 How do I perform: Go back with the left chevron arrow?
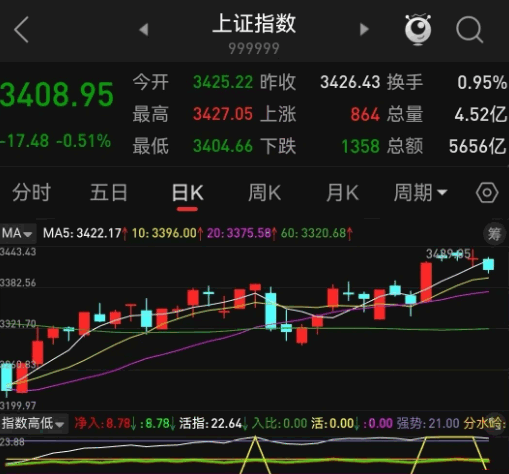[21, 30]
